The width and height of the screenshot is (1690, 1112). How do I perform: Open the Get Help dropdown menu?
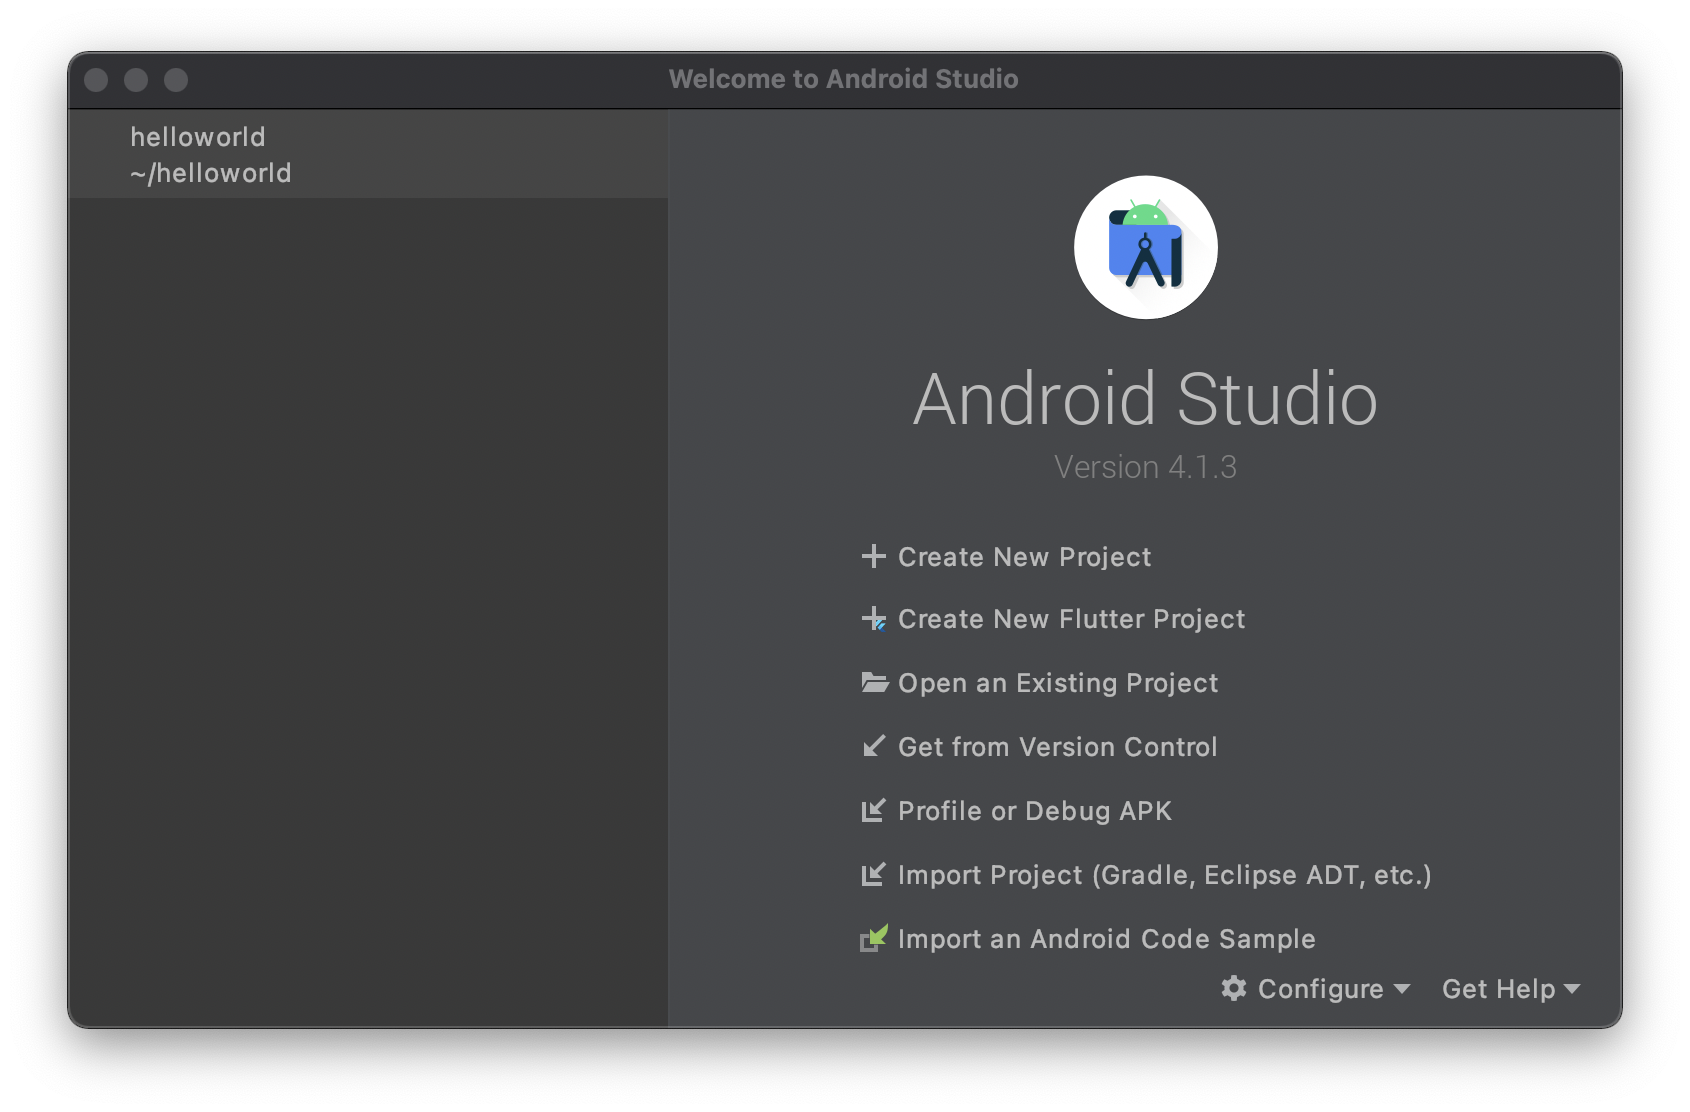coord(1500,988)
